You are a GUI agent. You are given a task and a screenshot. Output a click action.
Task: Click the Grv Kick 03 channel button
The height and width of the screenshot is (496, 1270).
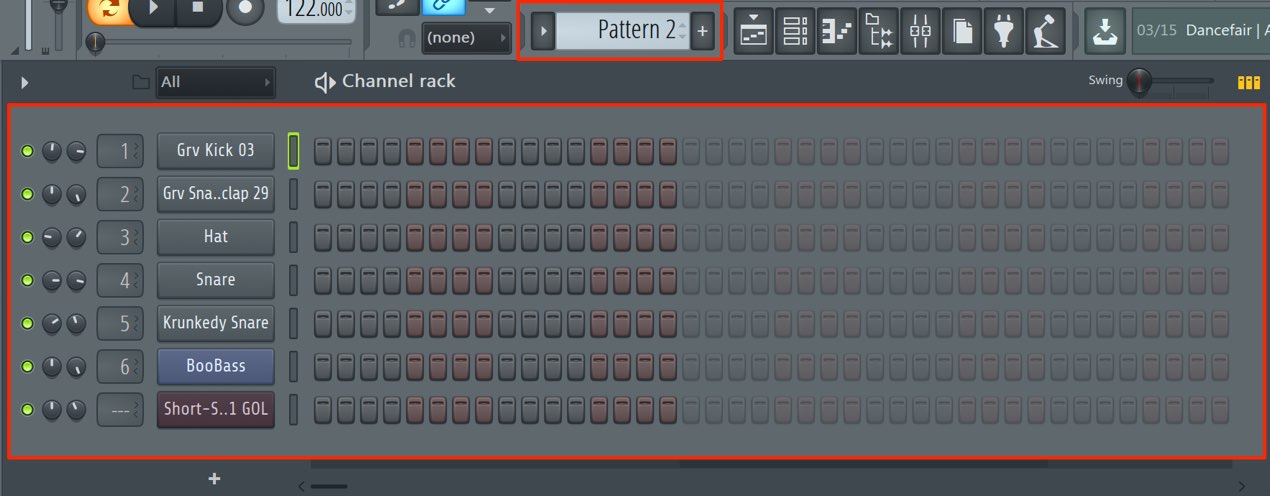point(215,151)
